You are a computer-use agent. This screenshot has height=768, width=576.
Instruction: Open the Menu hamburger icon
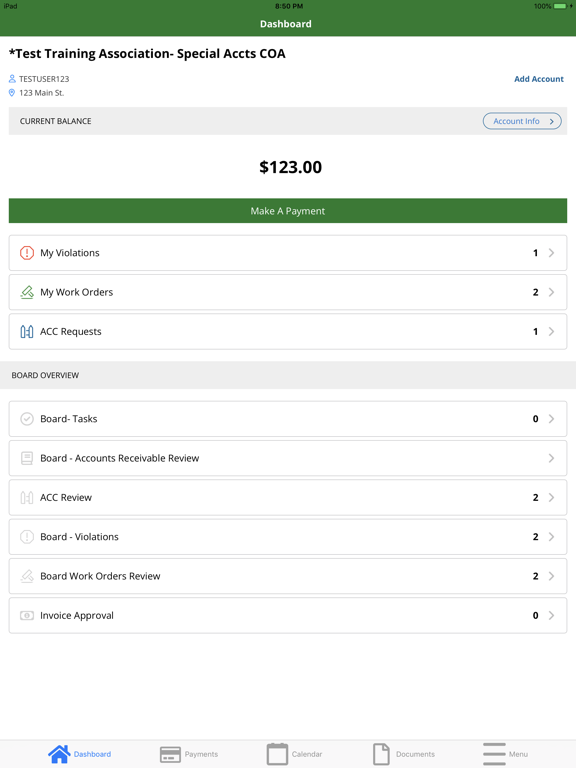494,754
